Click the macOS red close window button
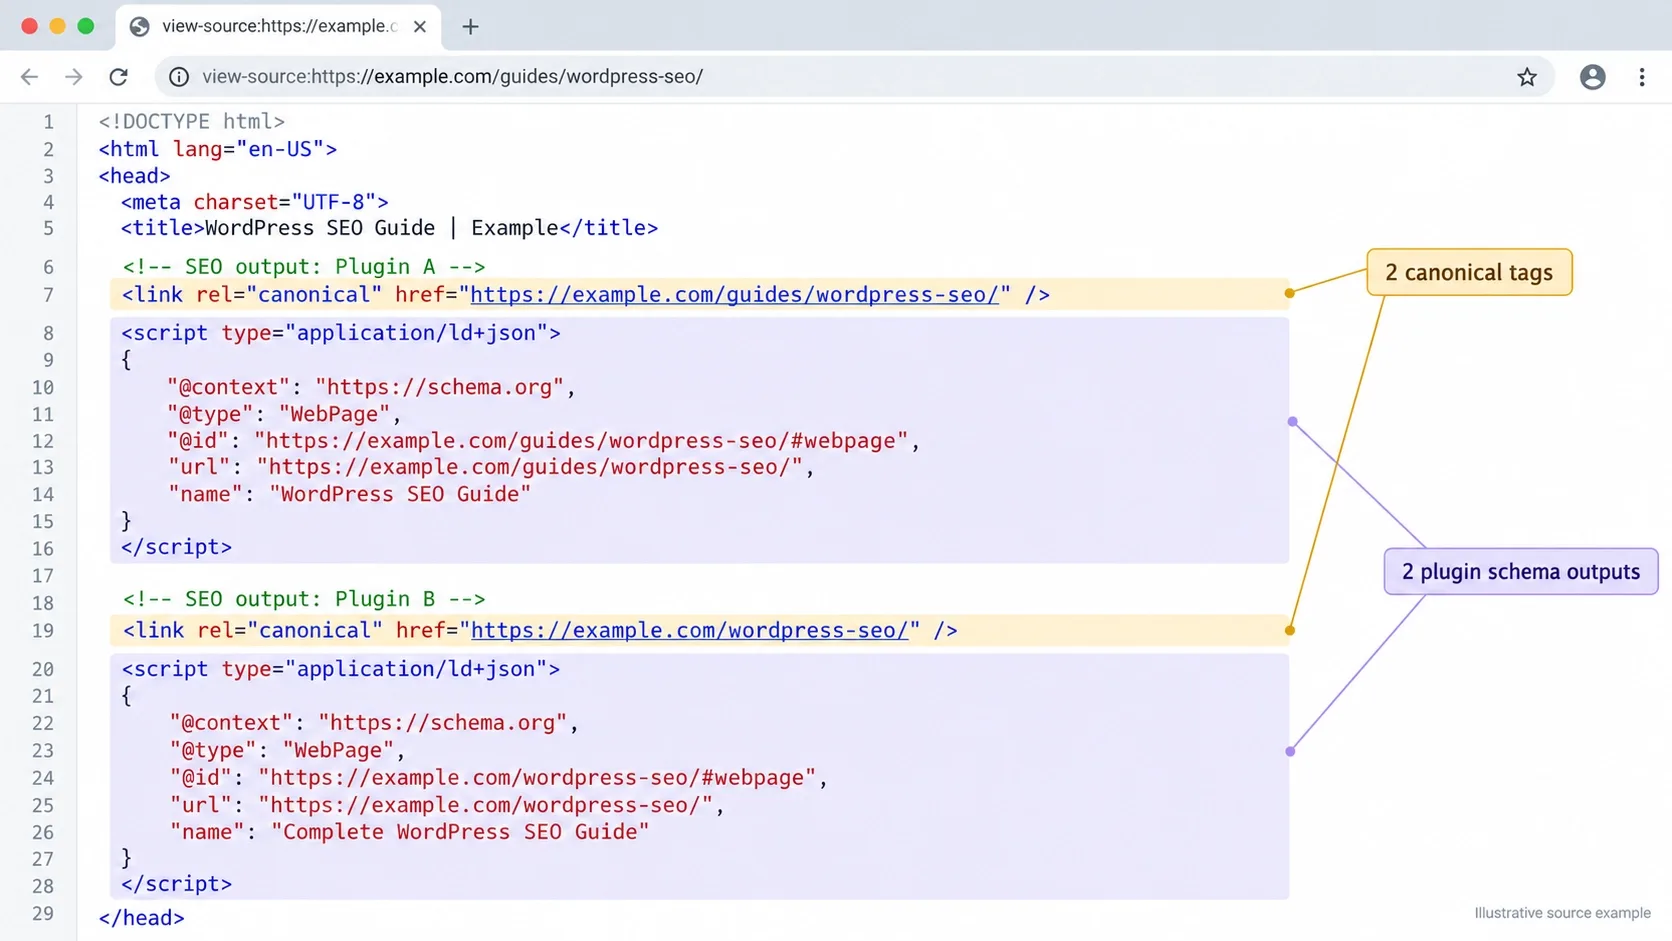The width and height of the screenshot is (1672, 941). click(29, 26)
